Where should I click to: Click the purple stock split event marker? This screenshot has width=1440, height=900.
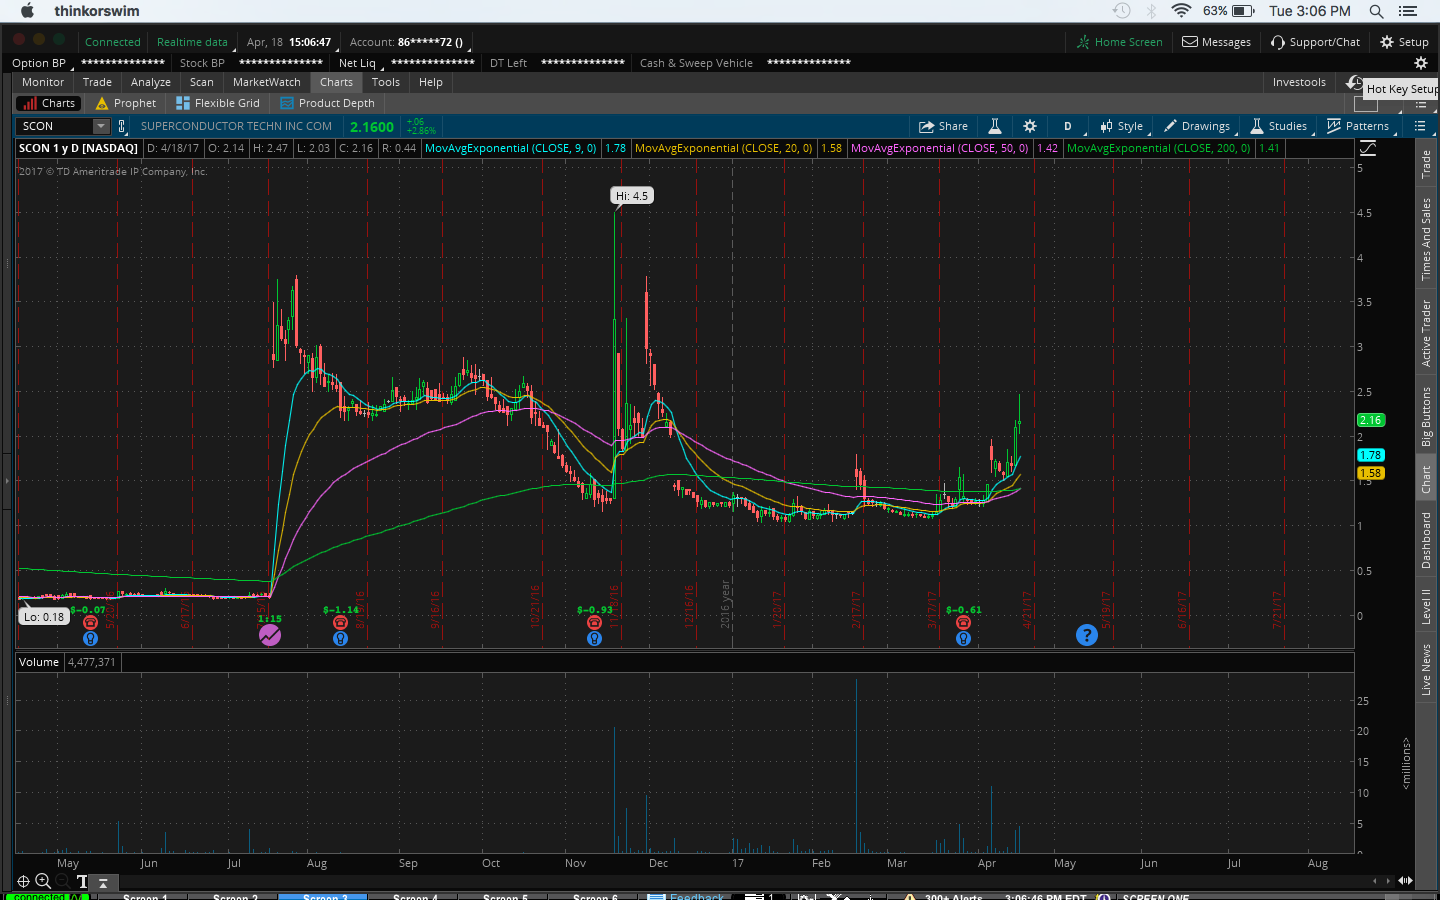point(269,634)
